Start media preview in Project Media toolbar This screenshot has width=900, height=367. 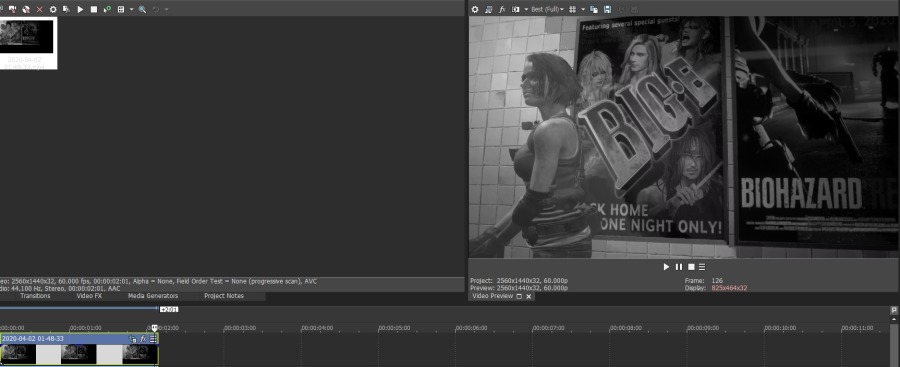(80, 9)
